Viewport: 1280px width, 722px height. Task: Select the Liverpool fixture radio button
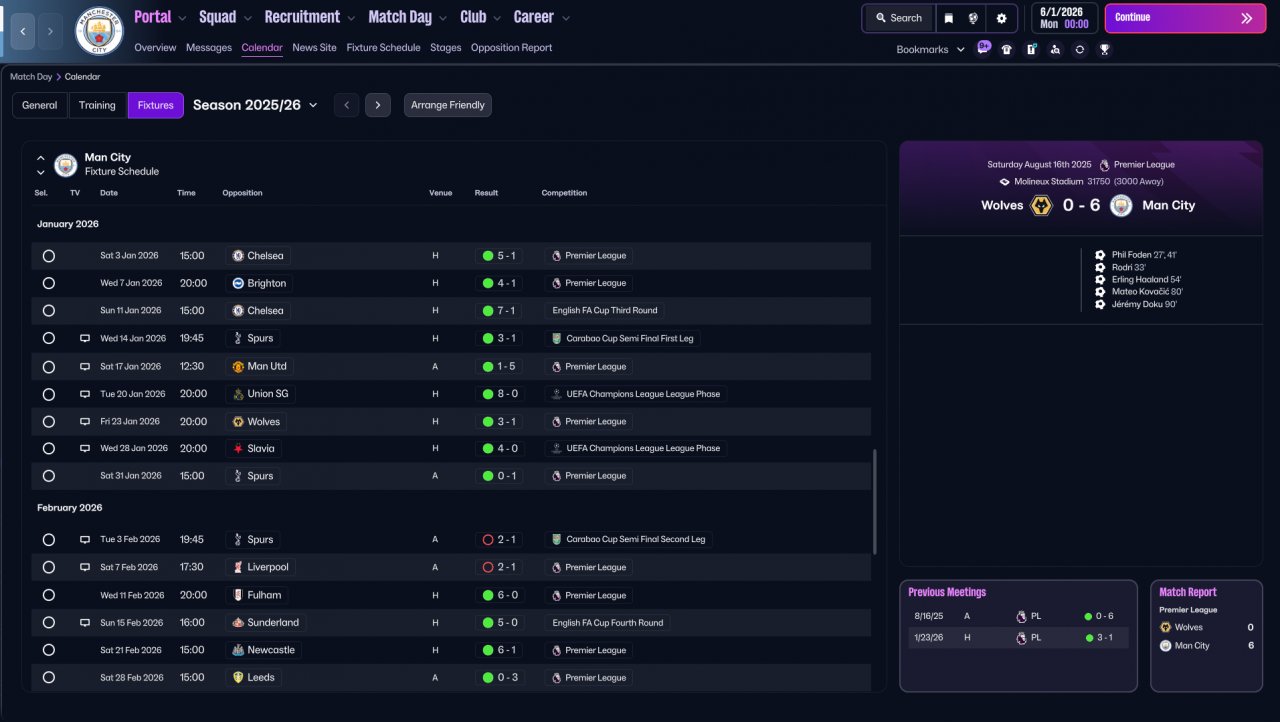[x=48, y=567]
